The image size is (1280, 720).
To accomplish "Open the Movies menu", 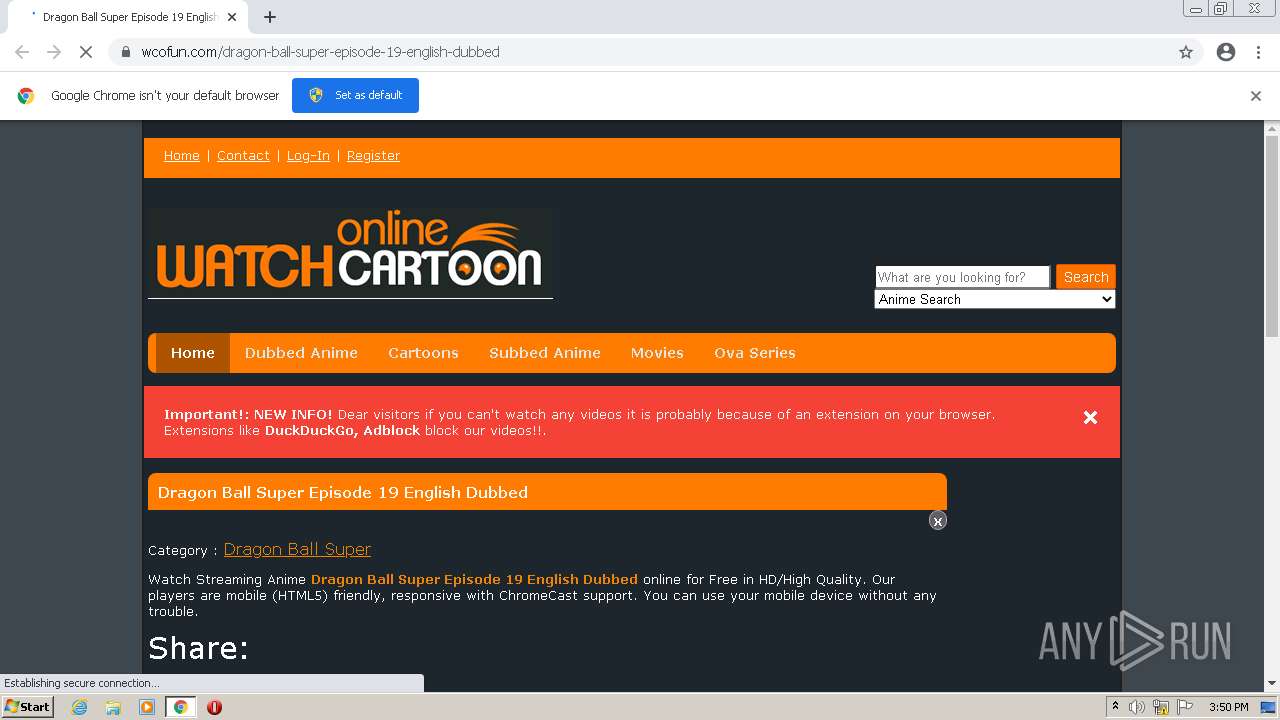I will 657,353.
